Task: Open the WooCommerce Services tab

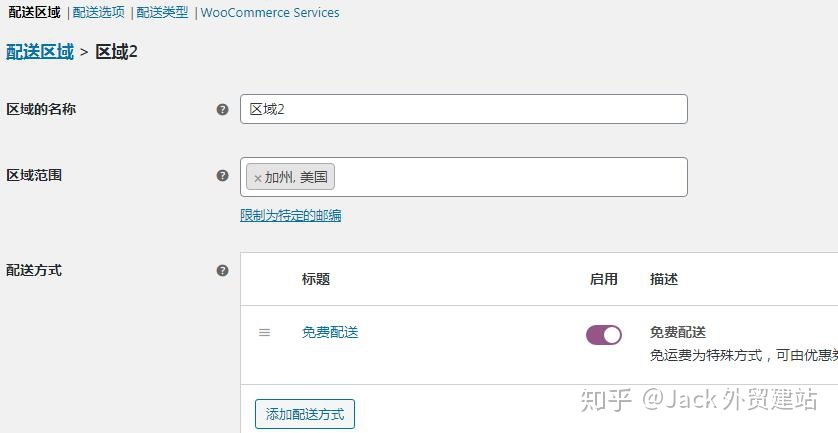Action: [270, 12]
